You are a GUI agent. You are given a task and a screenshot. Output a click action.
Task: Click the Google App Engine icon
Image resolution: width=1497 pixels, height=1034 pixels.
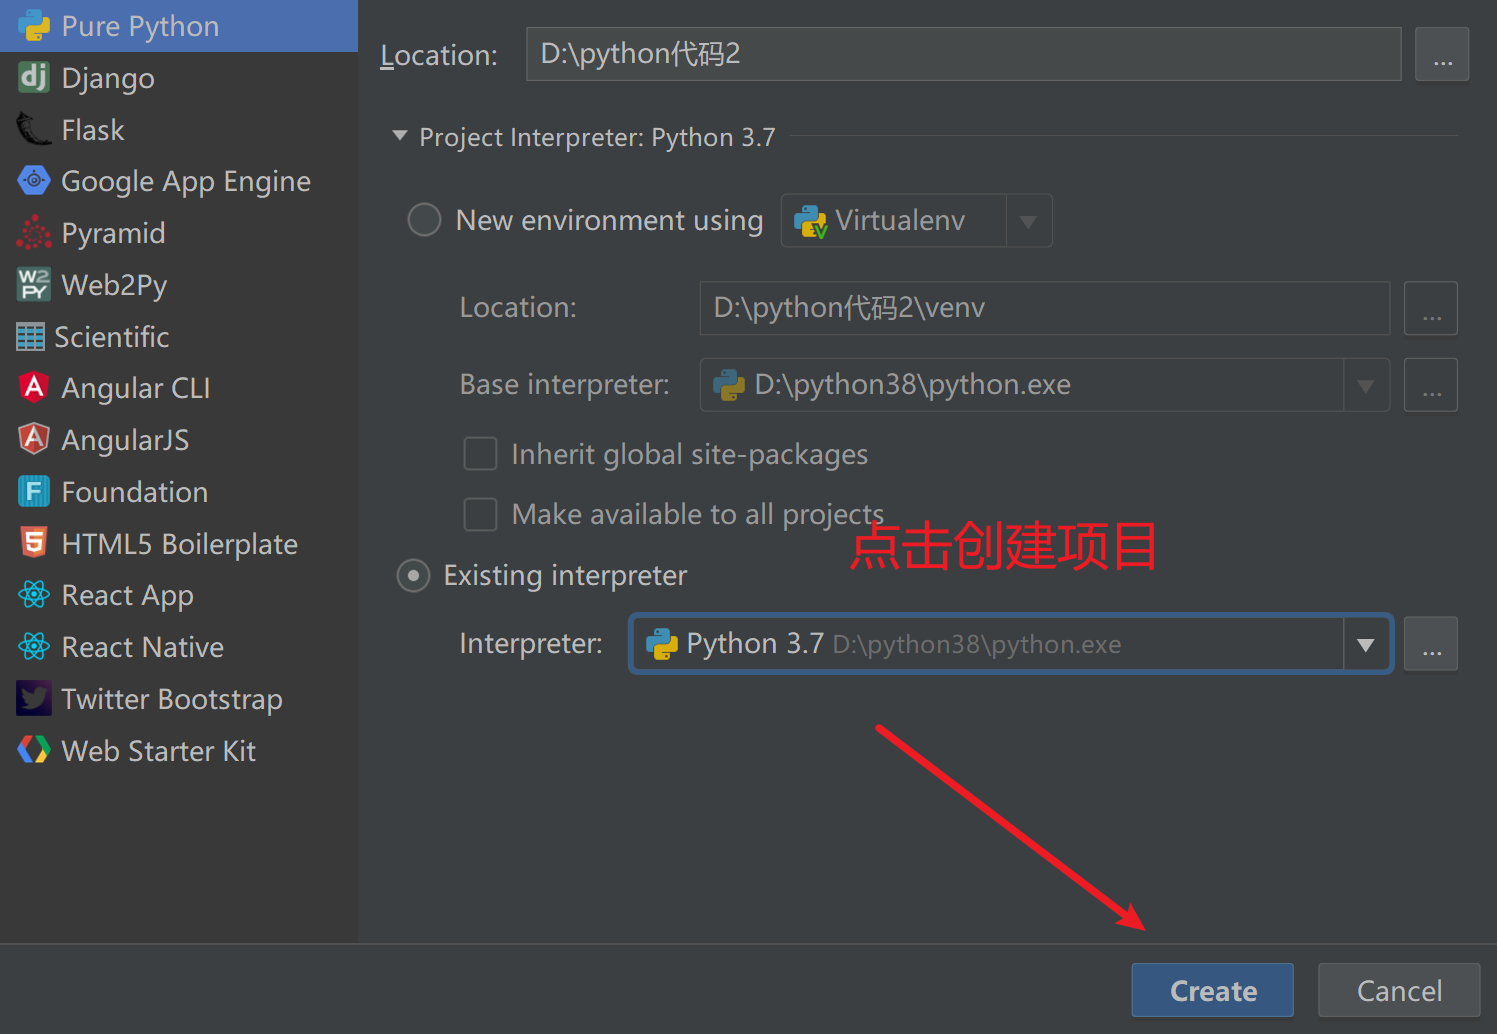pos(34,181)
